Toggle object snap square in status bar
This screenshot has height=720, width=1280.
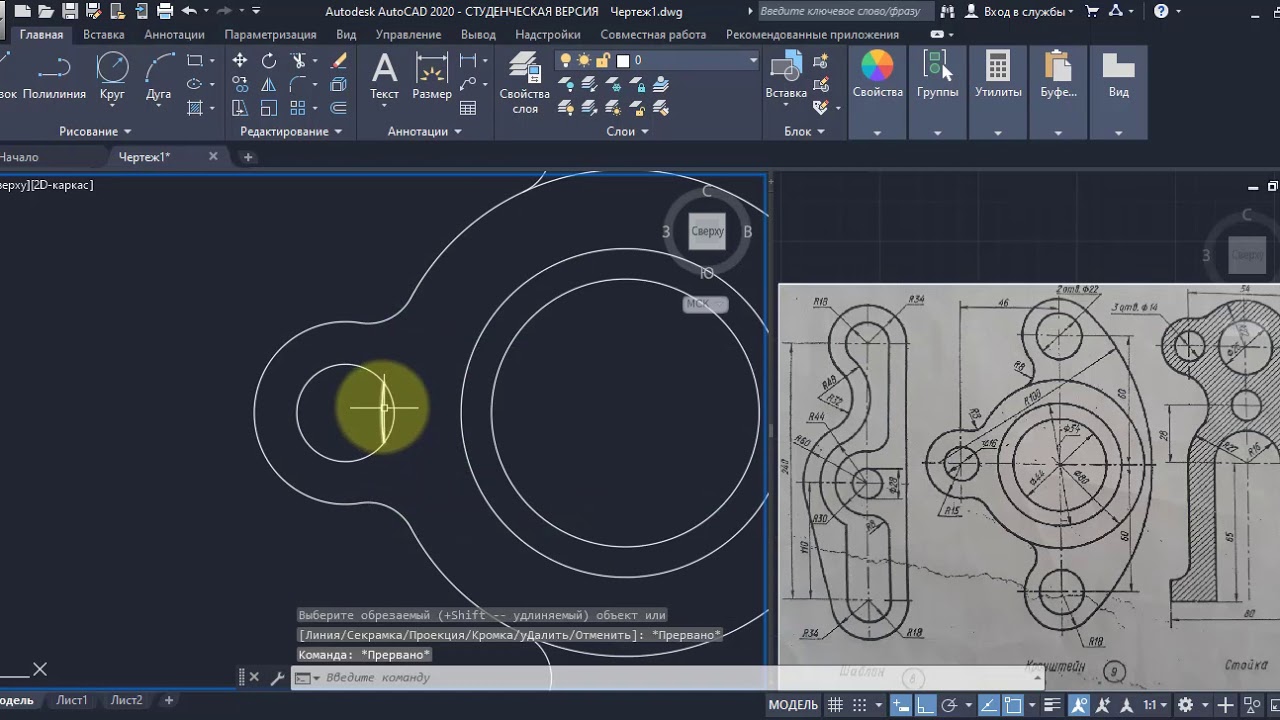[1013, 705]
